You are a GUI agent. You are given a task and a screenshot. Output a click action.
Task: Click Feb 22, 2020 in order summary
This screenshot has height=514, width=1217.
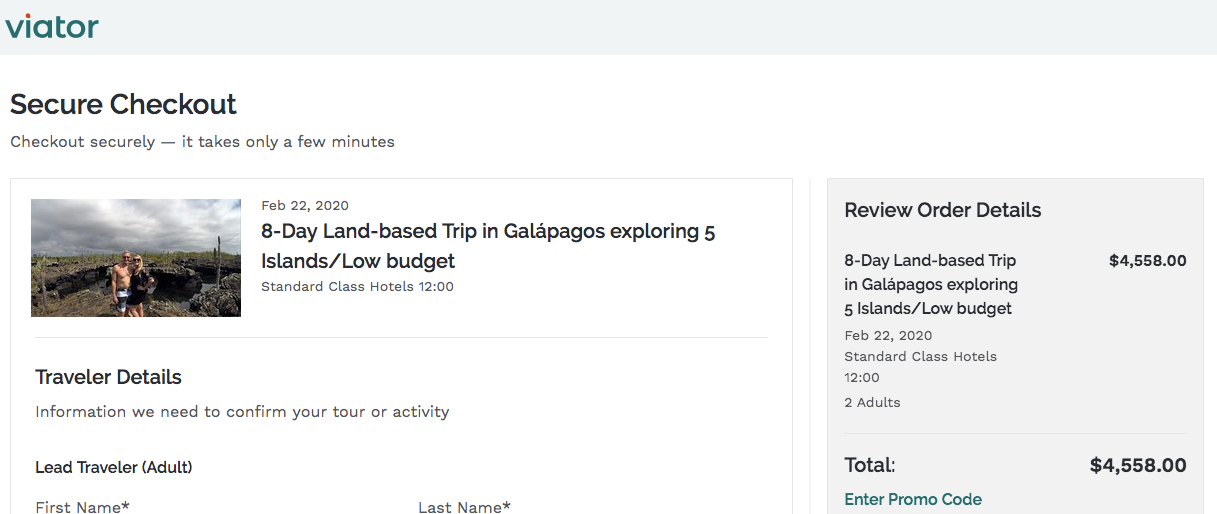888,335
